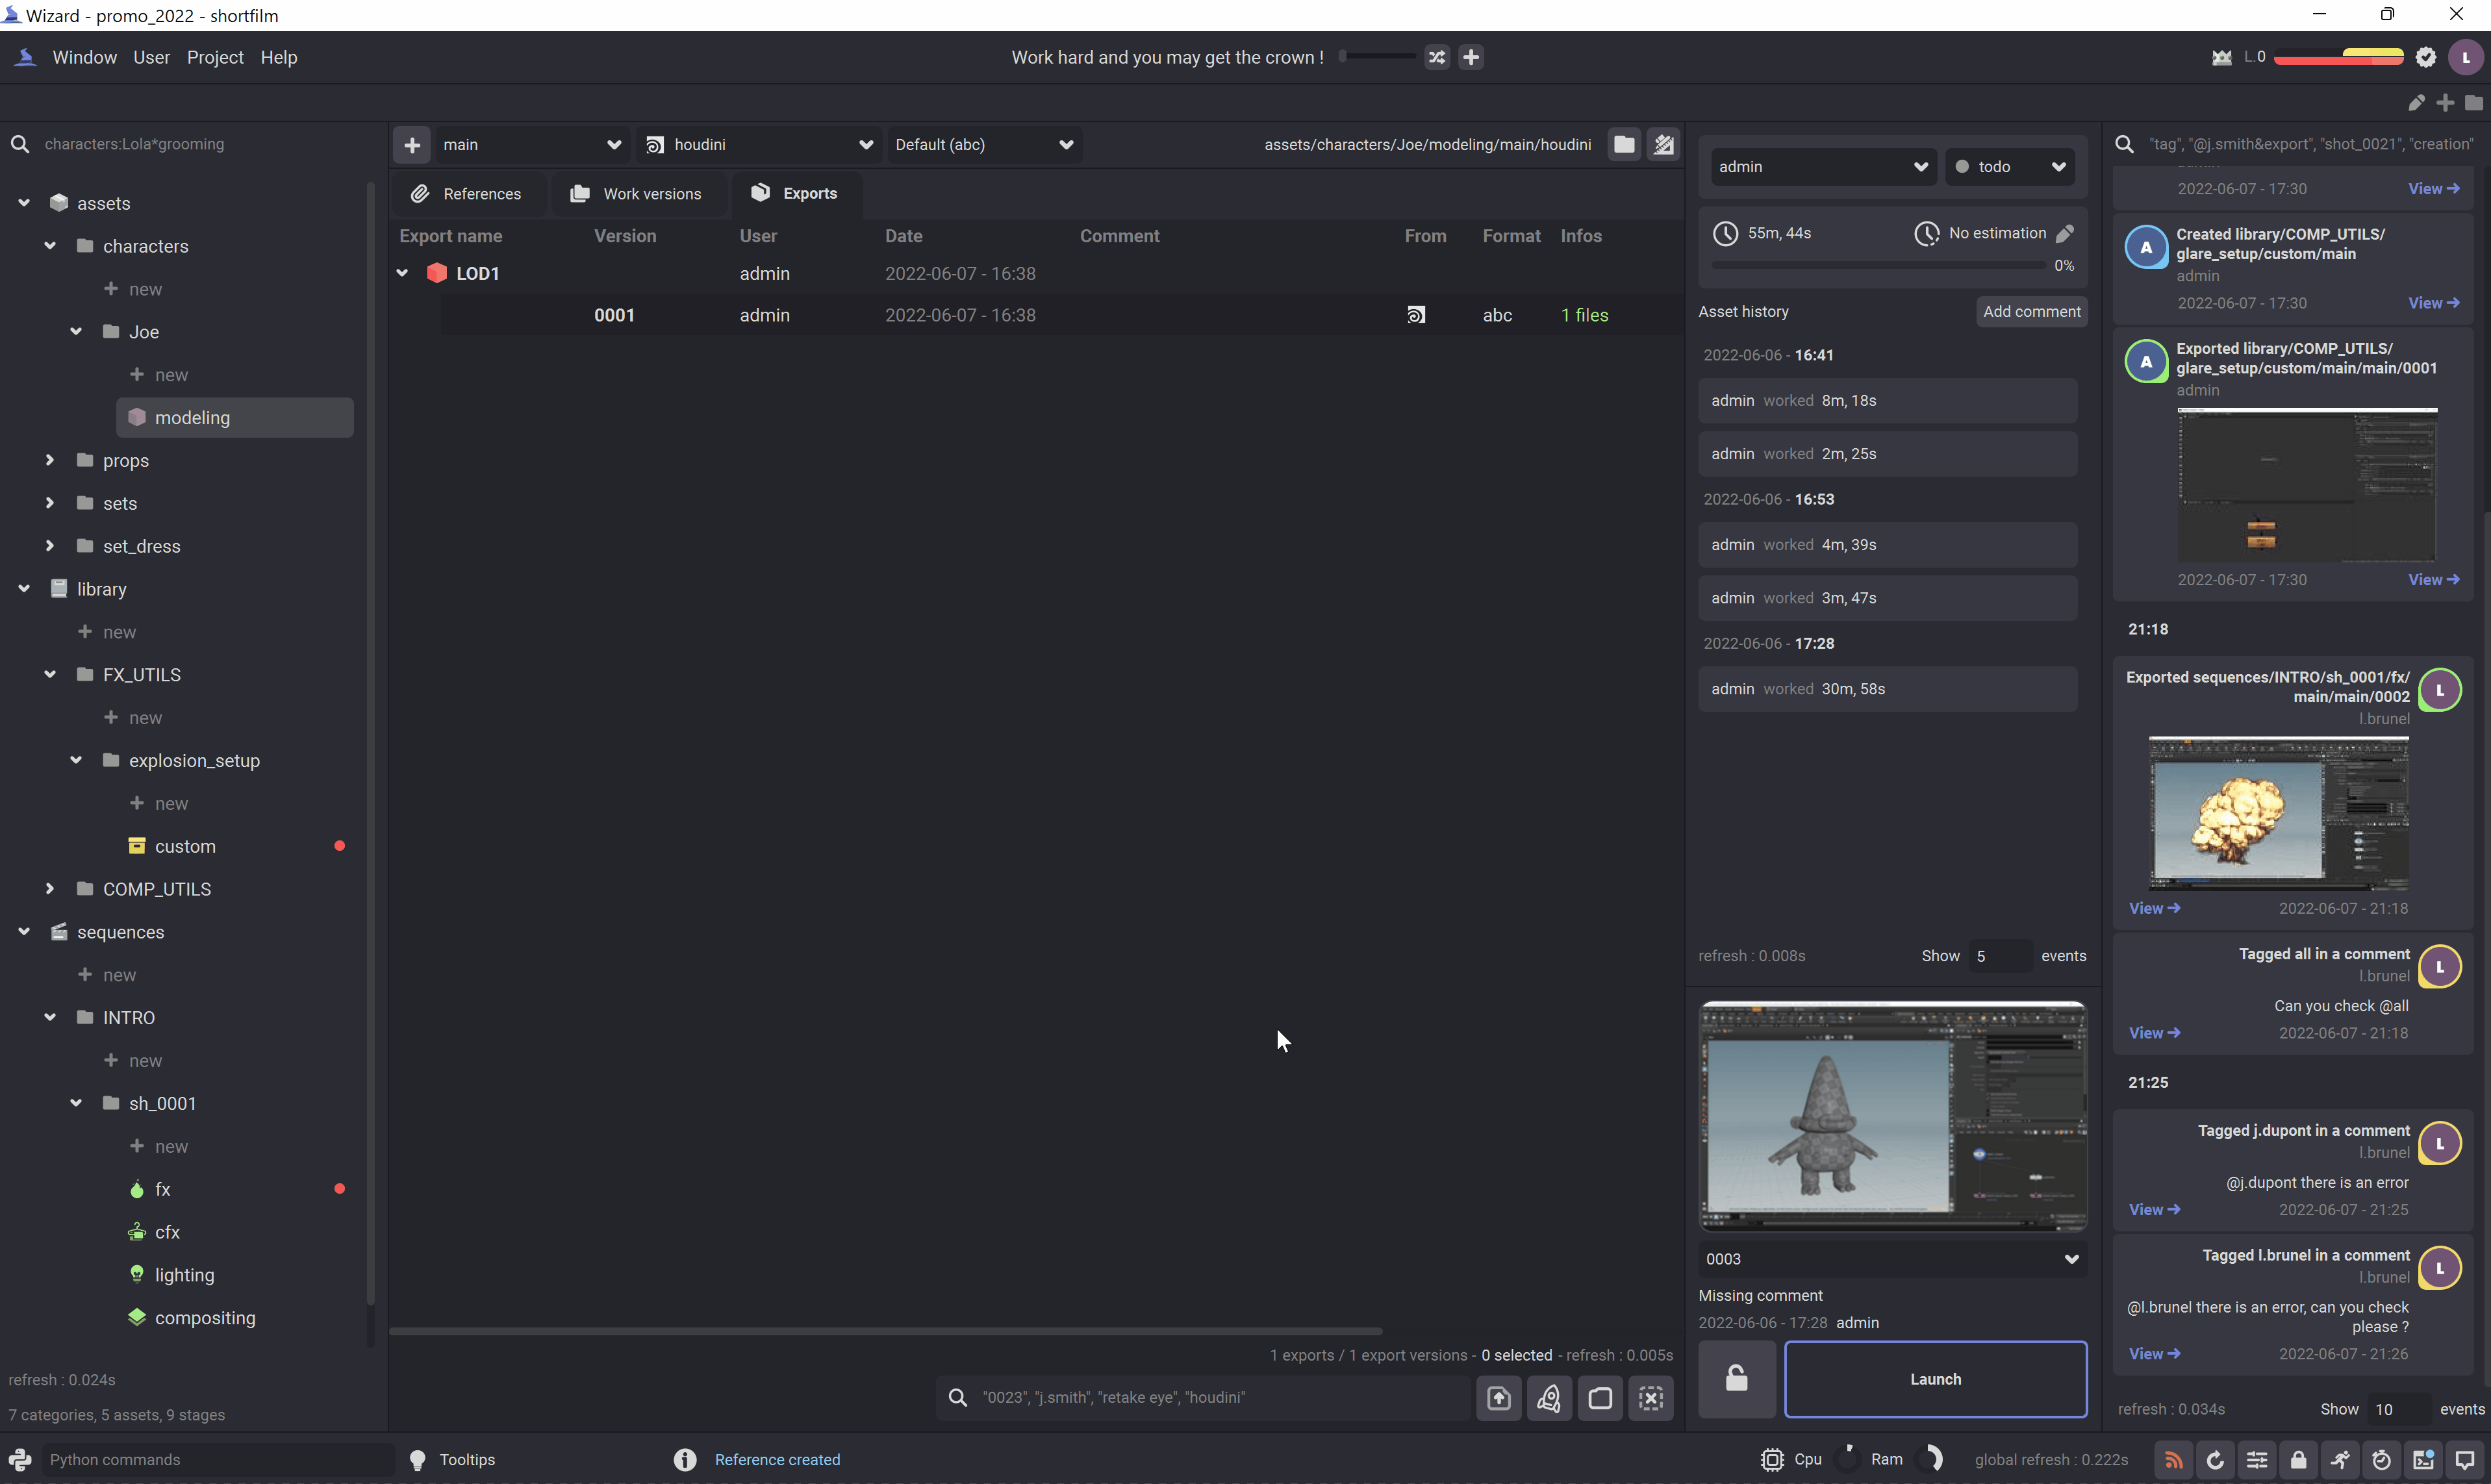Click the crown icon in top bar
The width and height of the screenshot is (2491, 1484).
tap(2222, 57)
